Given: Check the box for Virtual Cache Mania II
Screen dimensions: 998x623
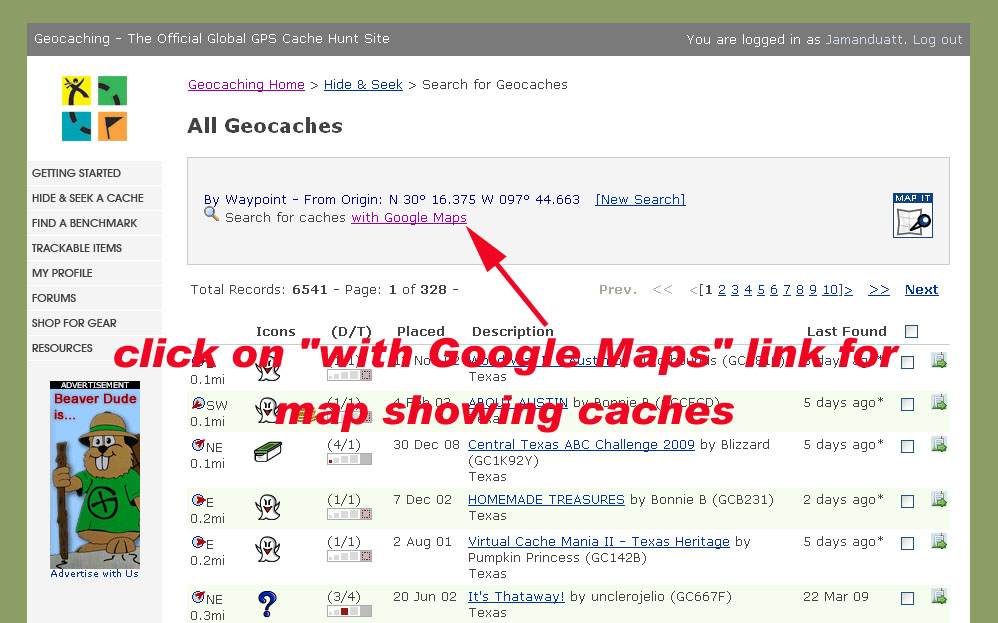Looking at the screenshot, I should click(x=908, y=543).
